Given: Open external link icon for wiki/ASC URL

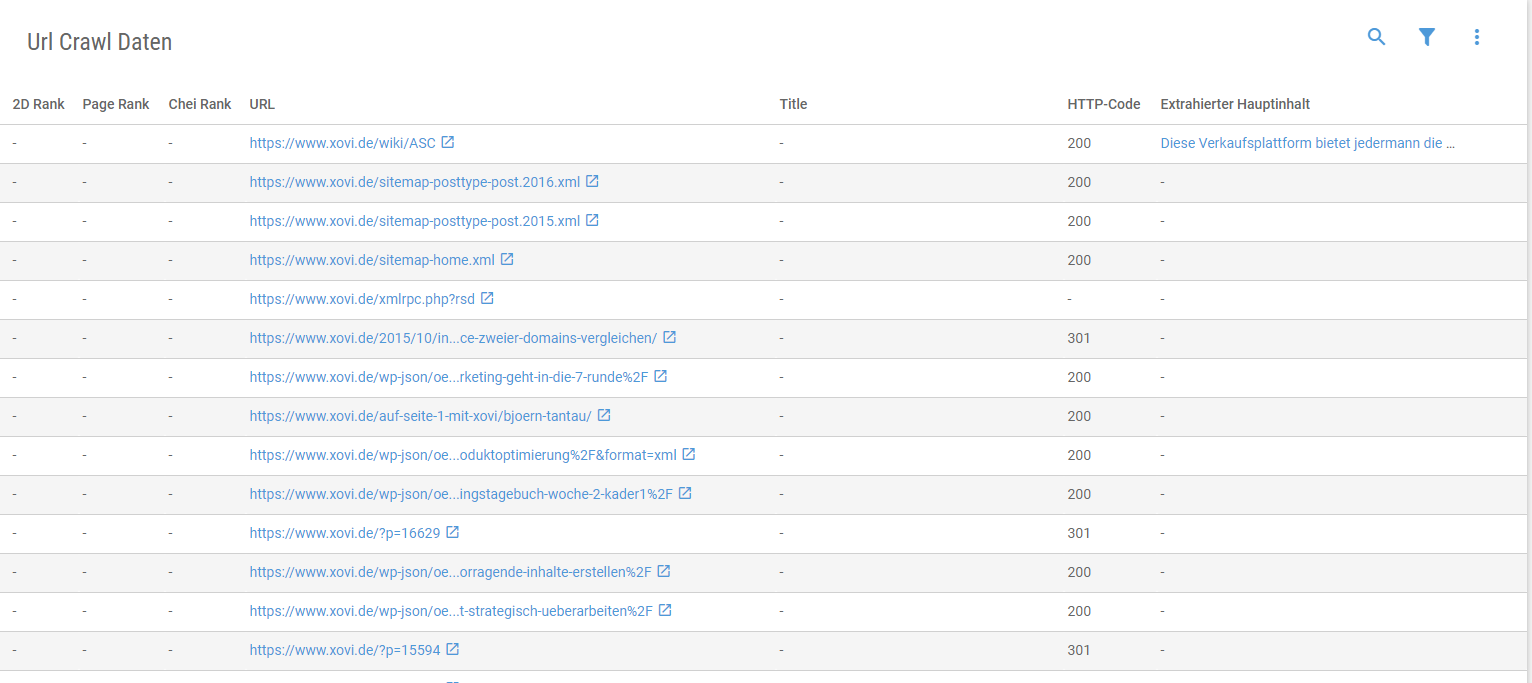Looking at the screenshot, I should pyautogui.click(x=448, y=142).
